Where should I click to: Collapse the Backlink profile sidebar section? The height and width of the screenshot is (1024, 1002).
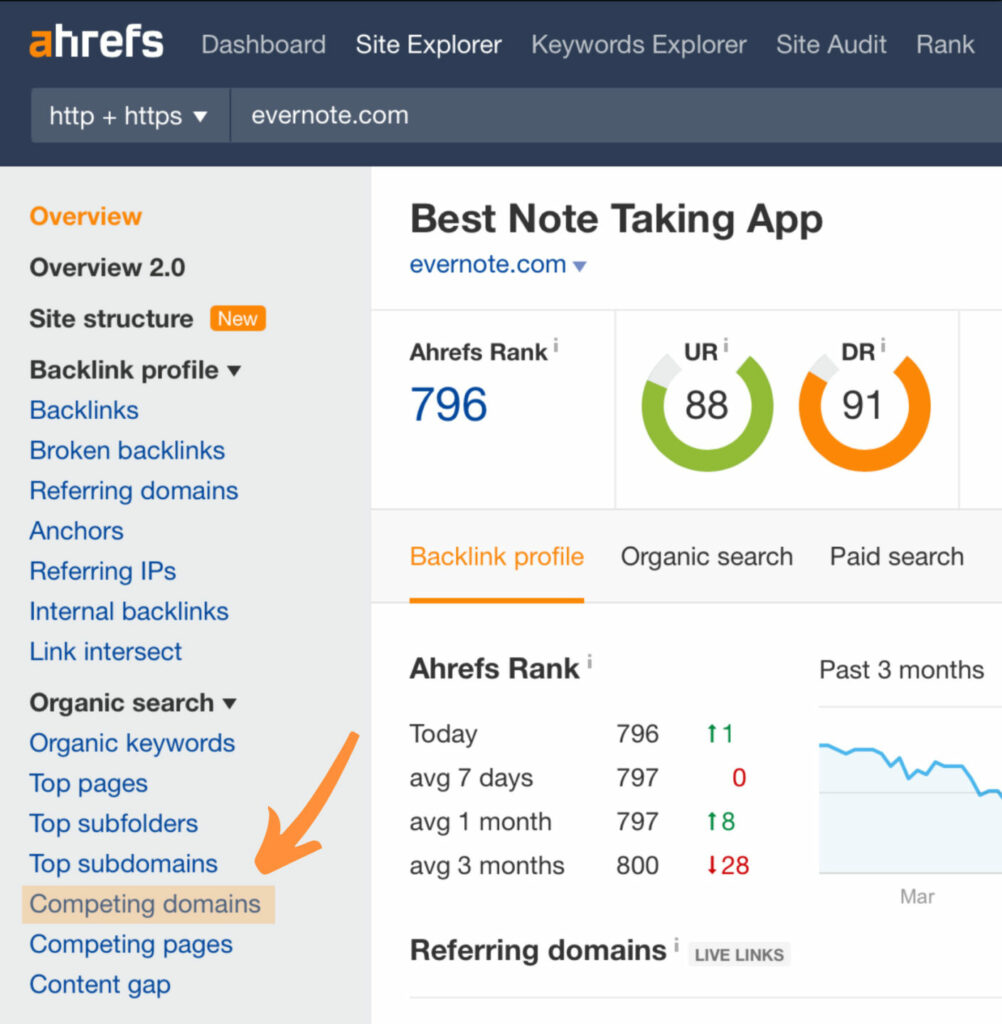click(234, 371)
